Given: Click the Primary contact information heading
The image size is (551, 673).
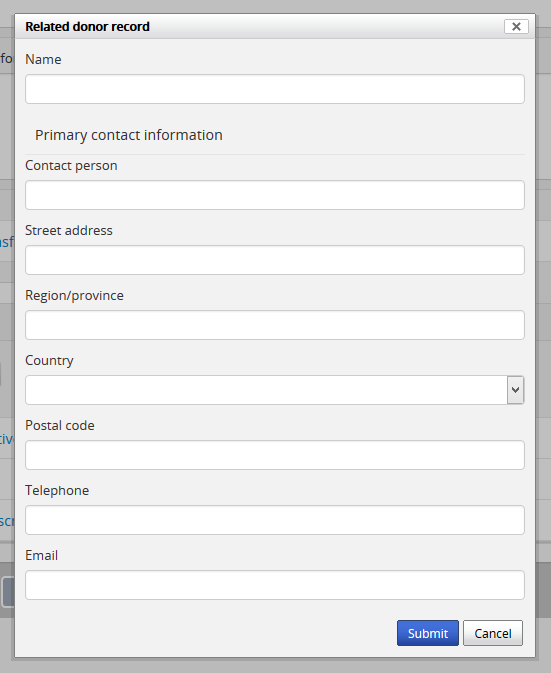Looking at the screenshot, I should click(x=129, y=135).
